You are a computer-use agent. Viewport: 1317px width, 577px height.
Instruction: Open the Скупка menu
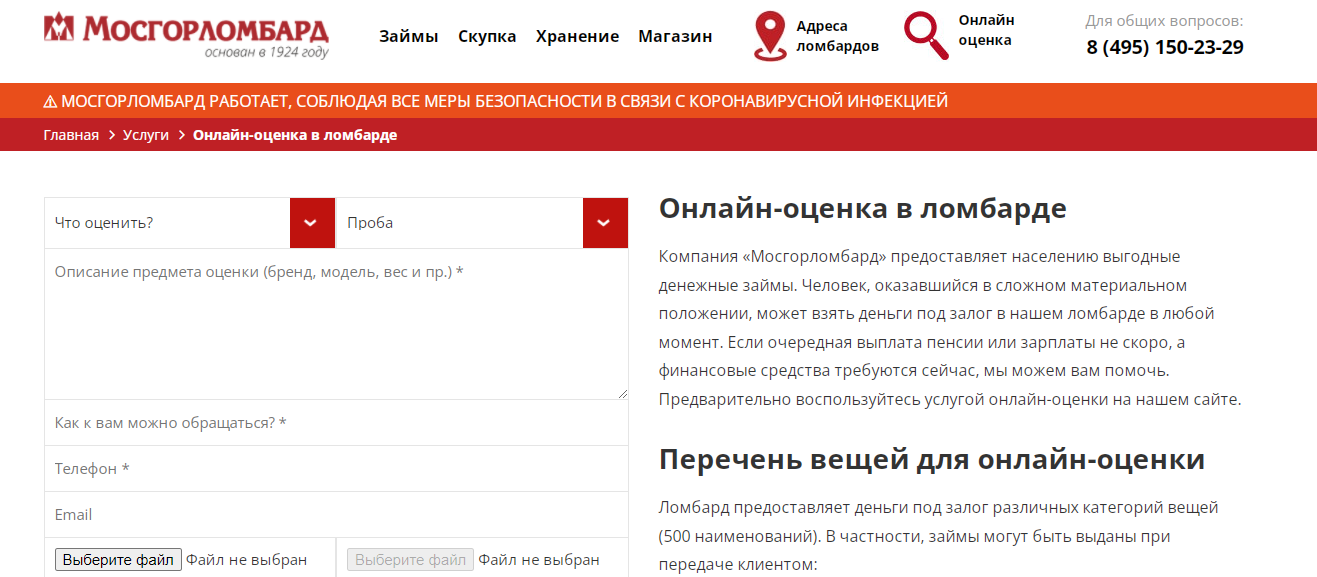pyautogui.click(x=487, y=36)
